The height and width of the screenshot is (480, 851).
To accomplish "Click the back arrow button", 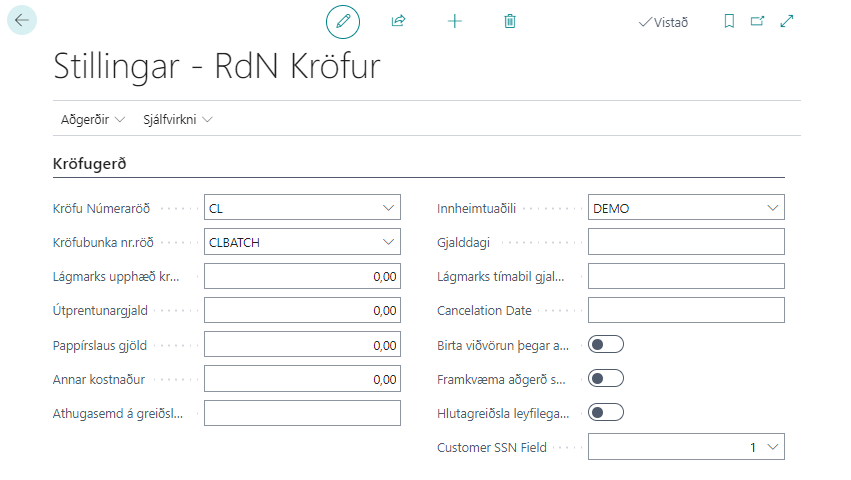I will tap(22, 20).
